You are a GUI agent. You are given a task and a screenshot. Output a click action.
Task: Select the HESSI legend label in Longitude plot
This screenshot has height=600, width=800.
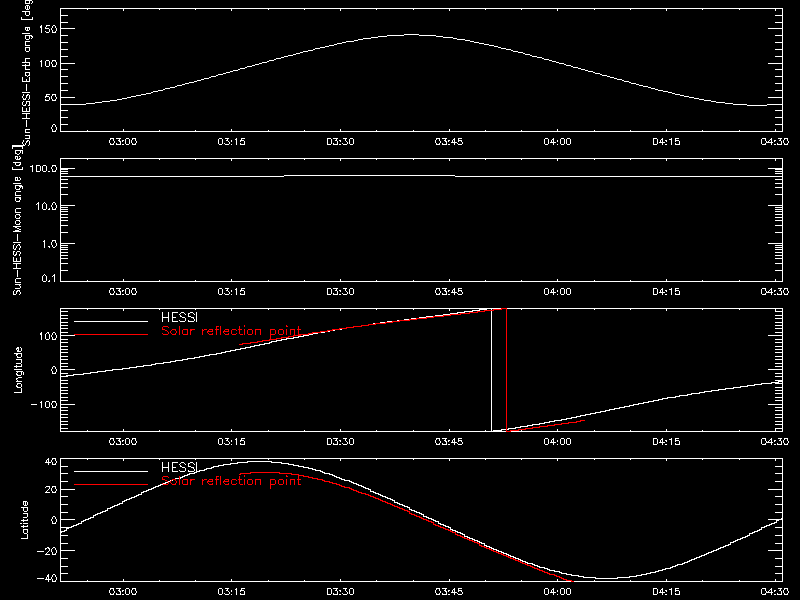tap(179, 317)
